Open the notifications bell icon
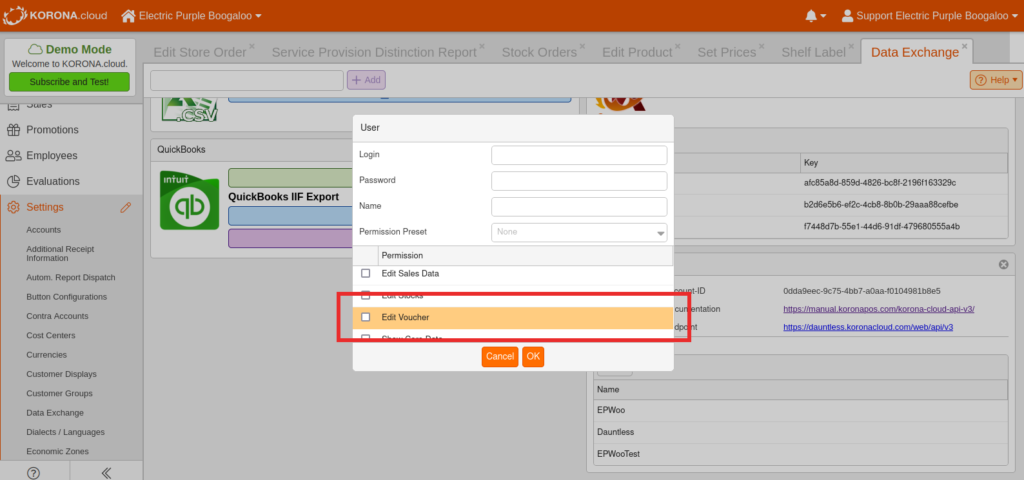 (811, 15)
